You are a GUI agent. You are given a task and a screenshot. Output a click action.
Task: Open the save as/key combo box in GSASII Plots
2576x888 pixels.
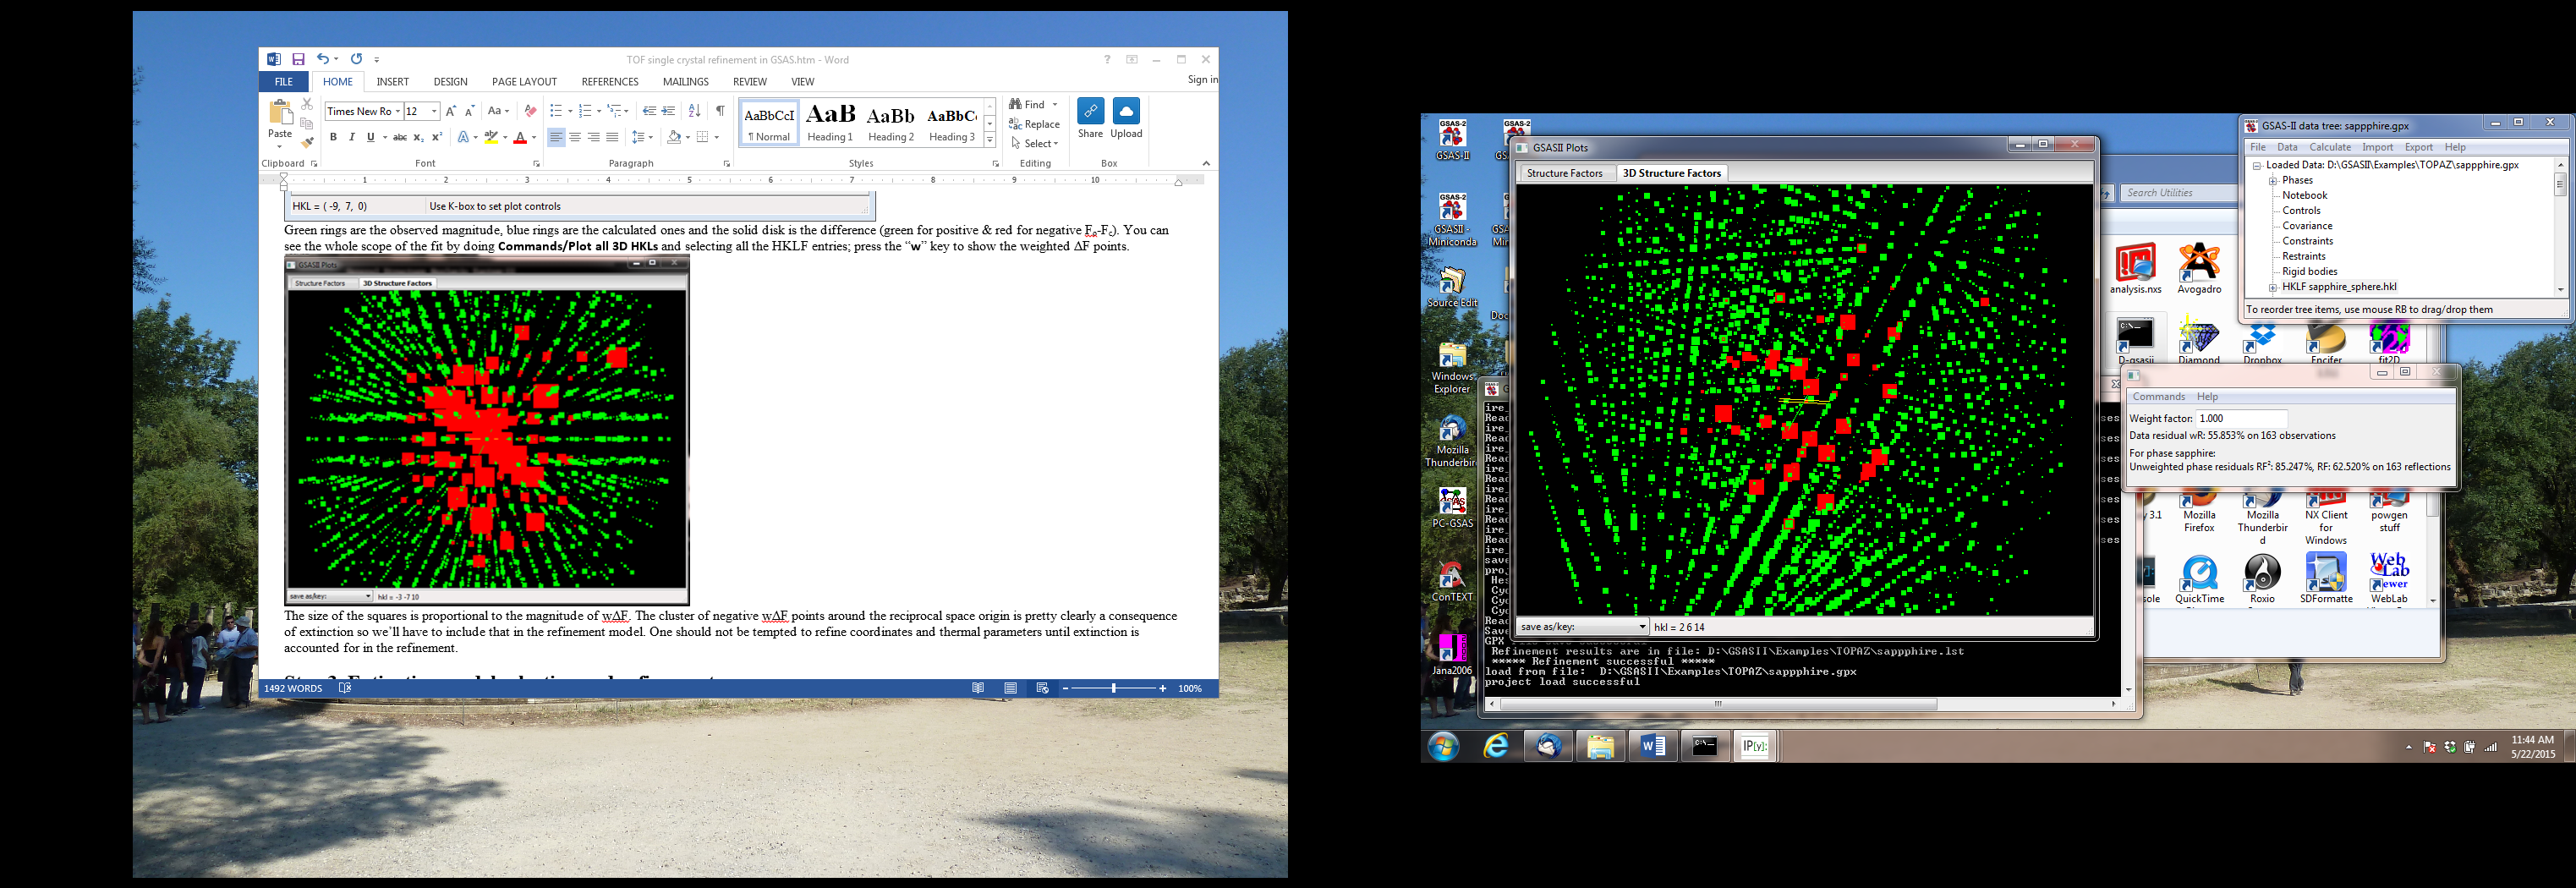1583,627
